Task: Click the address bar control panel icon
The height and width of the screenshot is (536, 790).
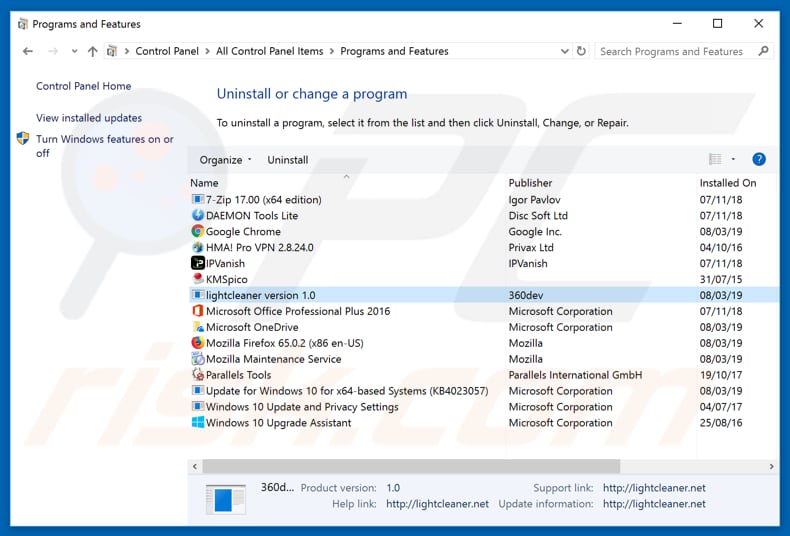Action: (112, 51)
